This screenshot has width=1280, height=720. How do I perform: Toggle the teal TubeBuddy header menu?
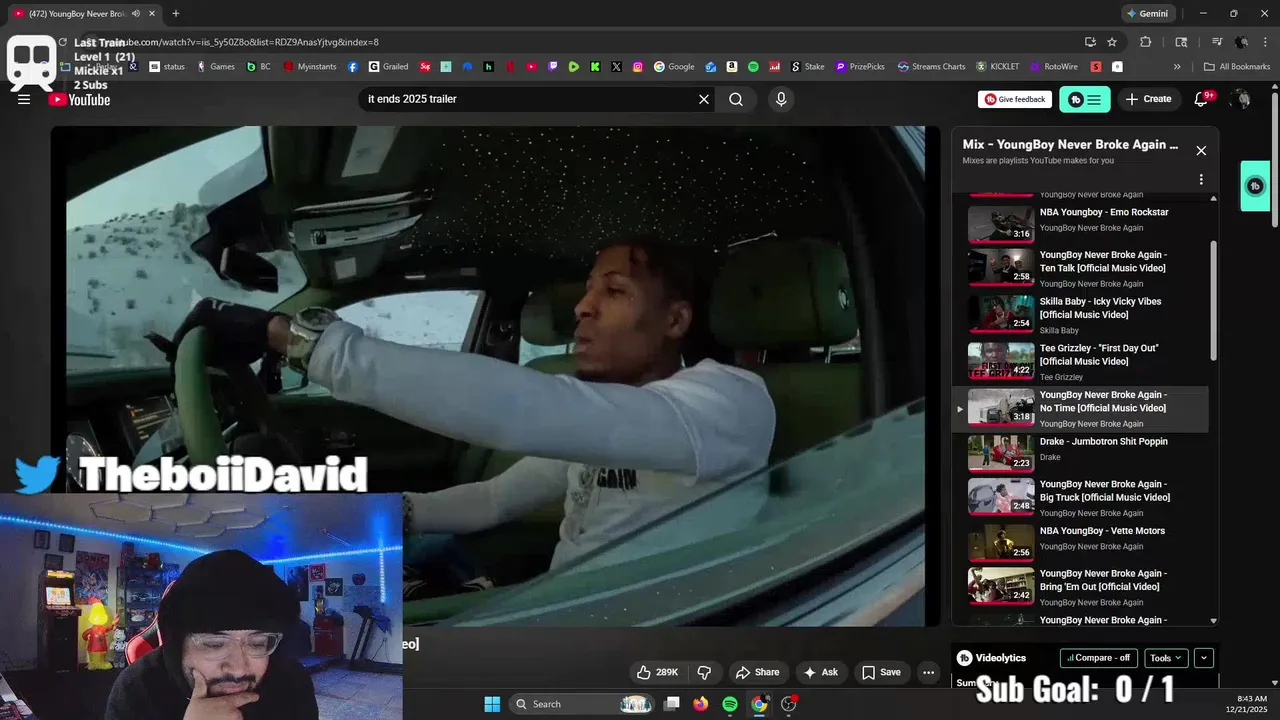1085,99
